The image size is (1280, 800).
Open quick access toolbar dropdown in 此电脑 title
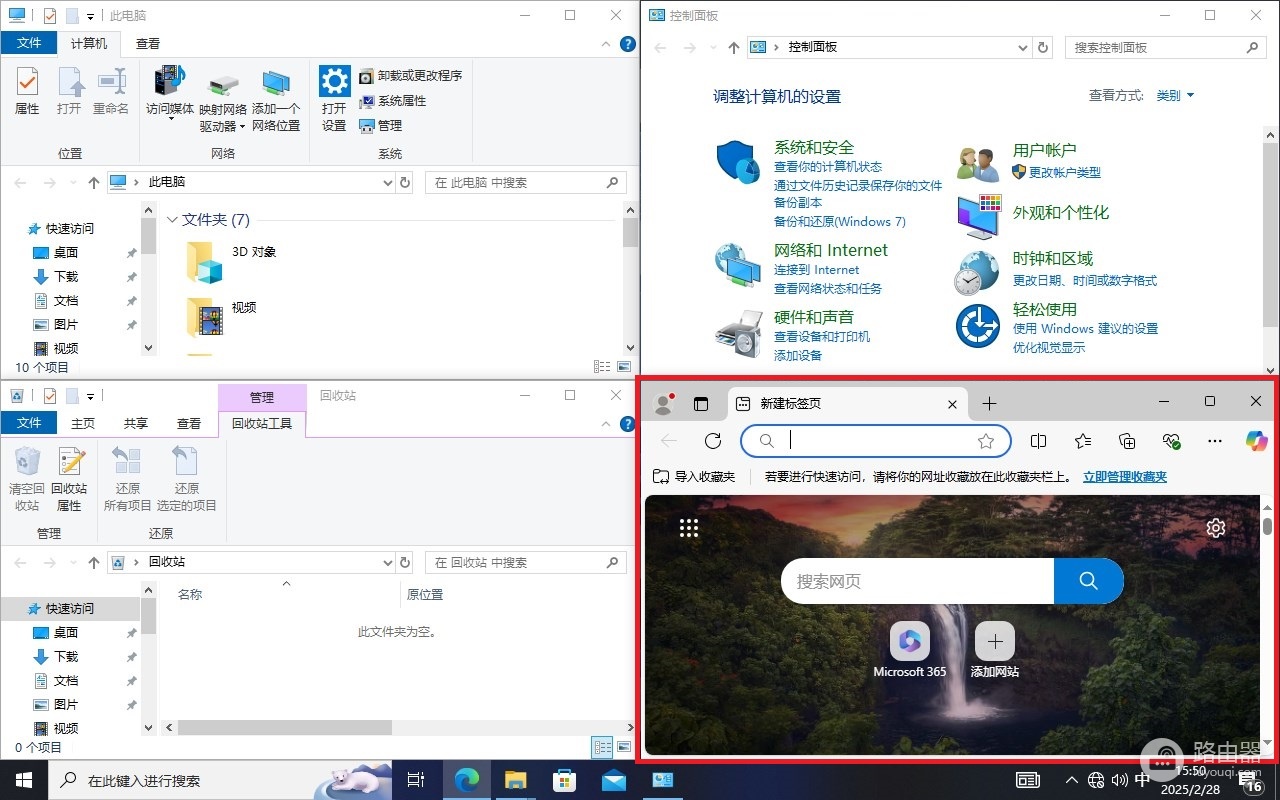click(90, 17)
